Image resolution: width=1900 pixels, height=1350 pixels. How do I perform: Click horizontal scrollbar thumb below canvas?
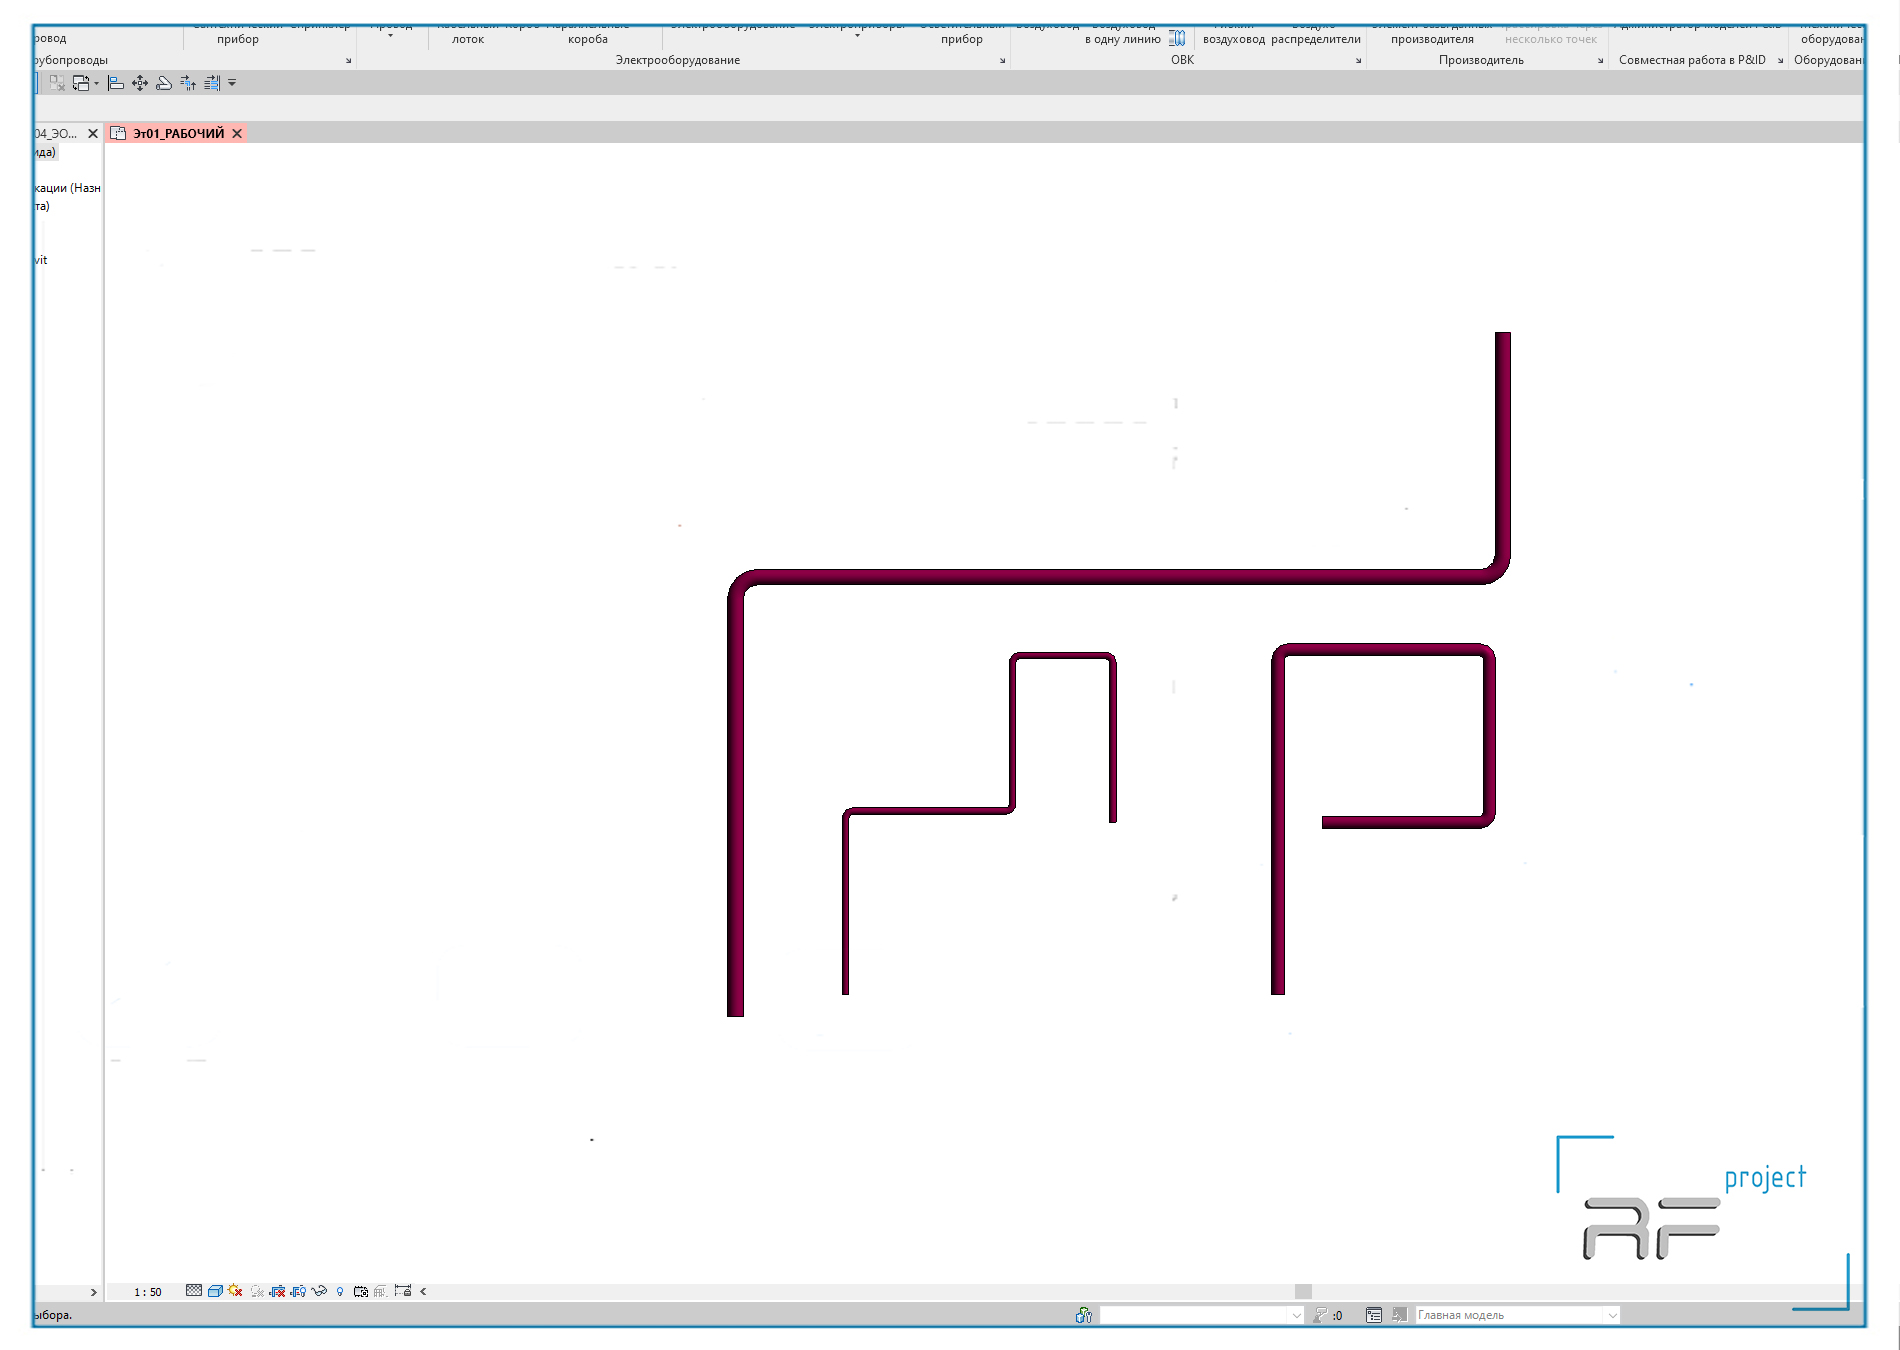1303,1291
